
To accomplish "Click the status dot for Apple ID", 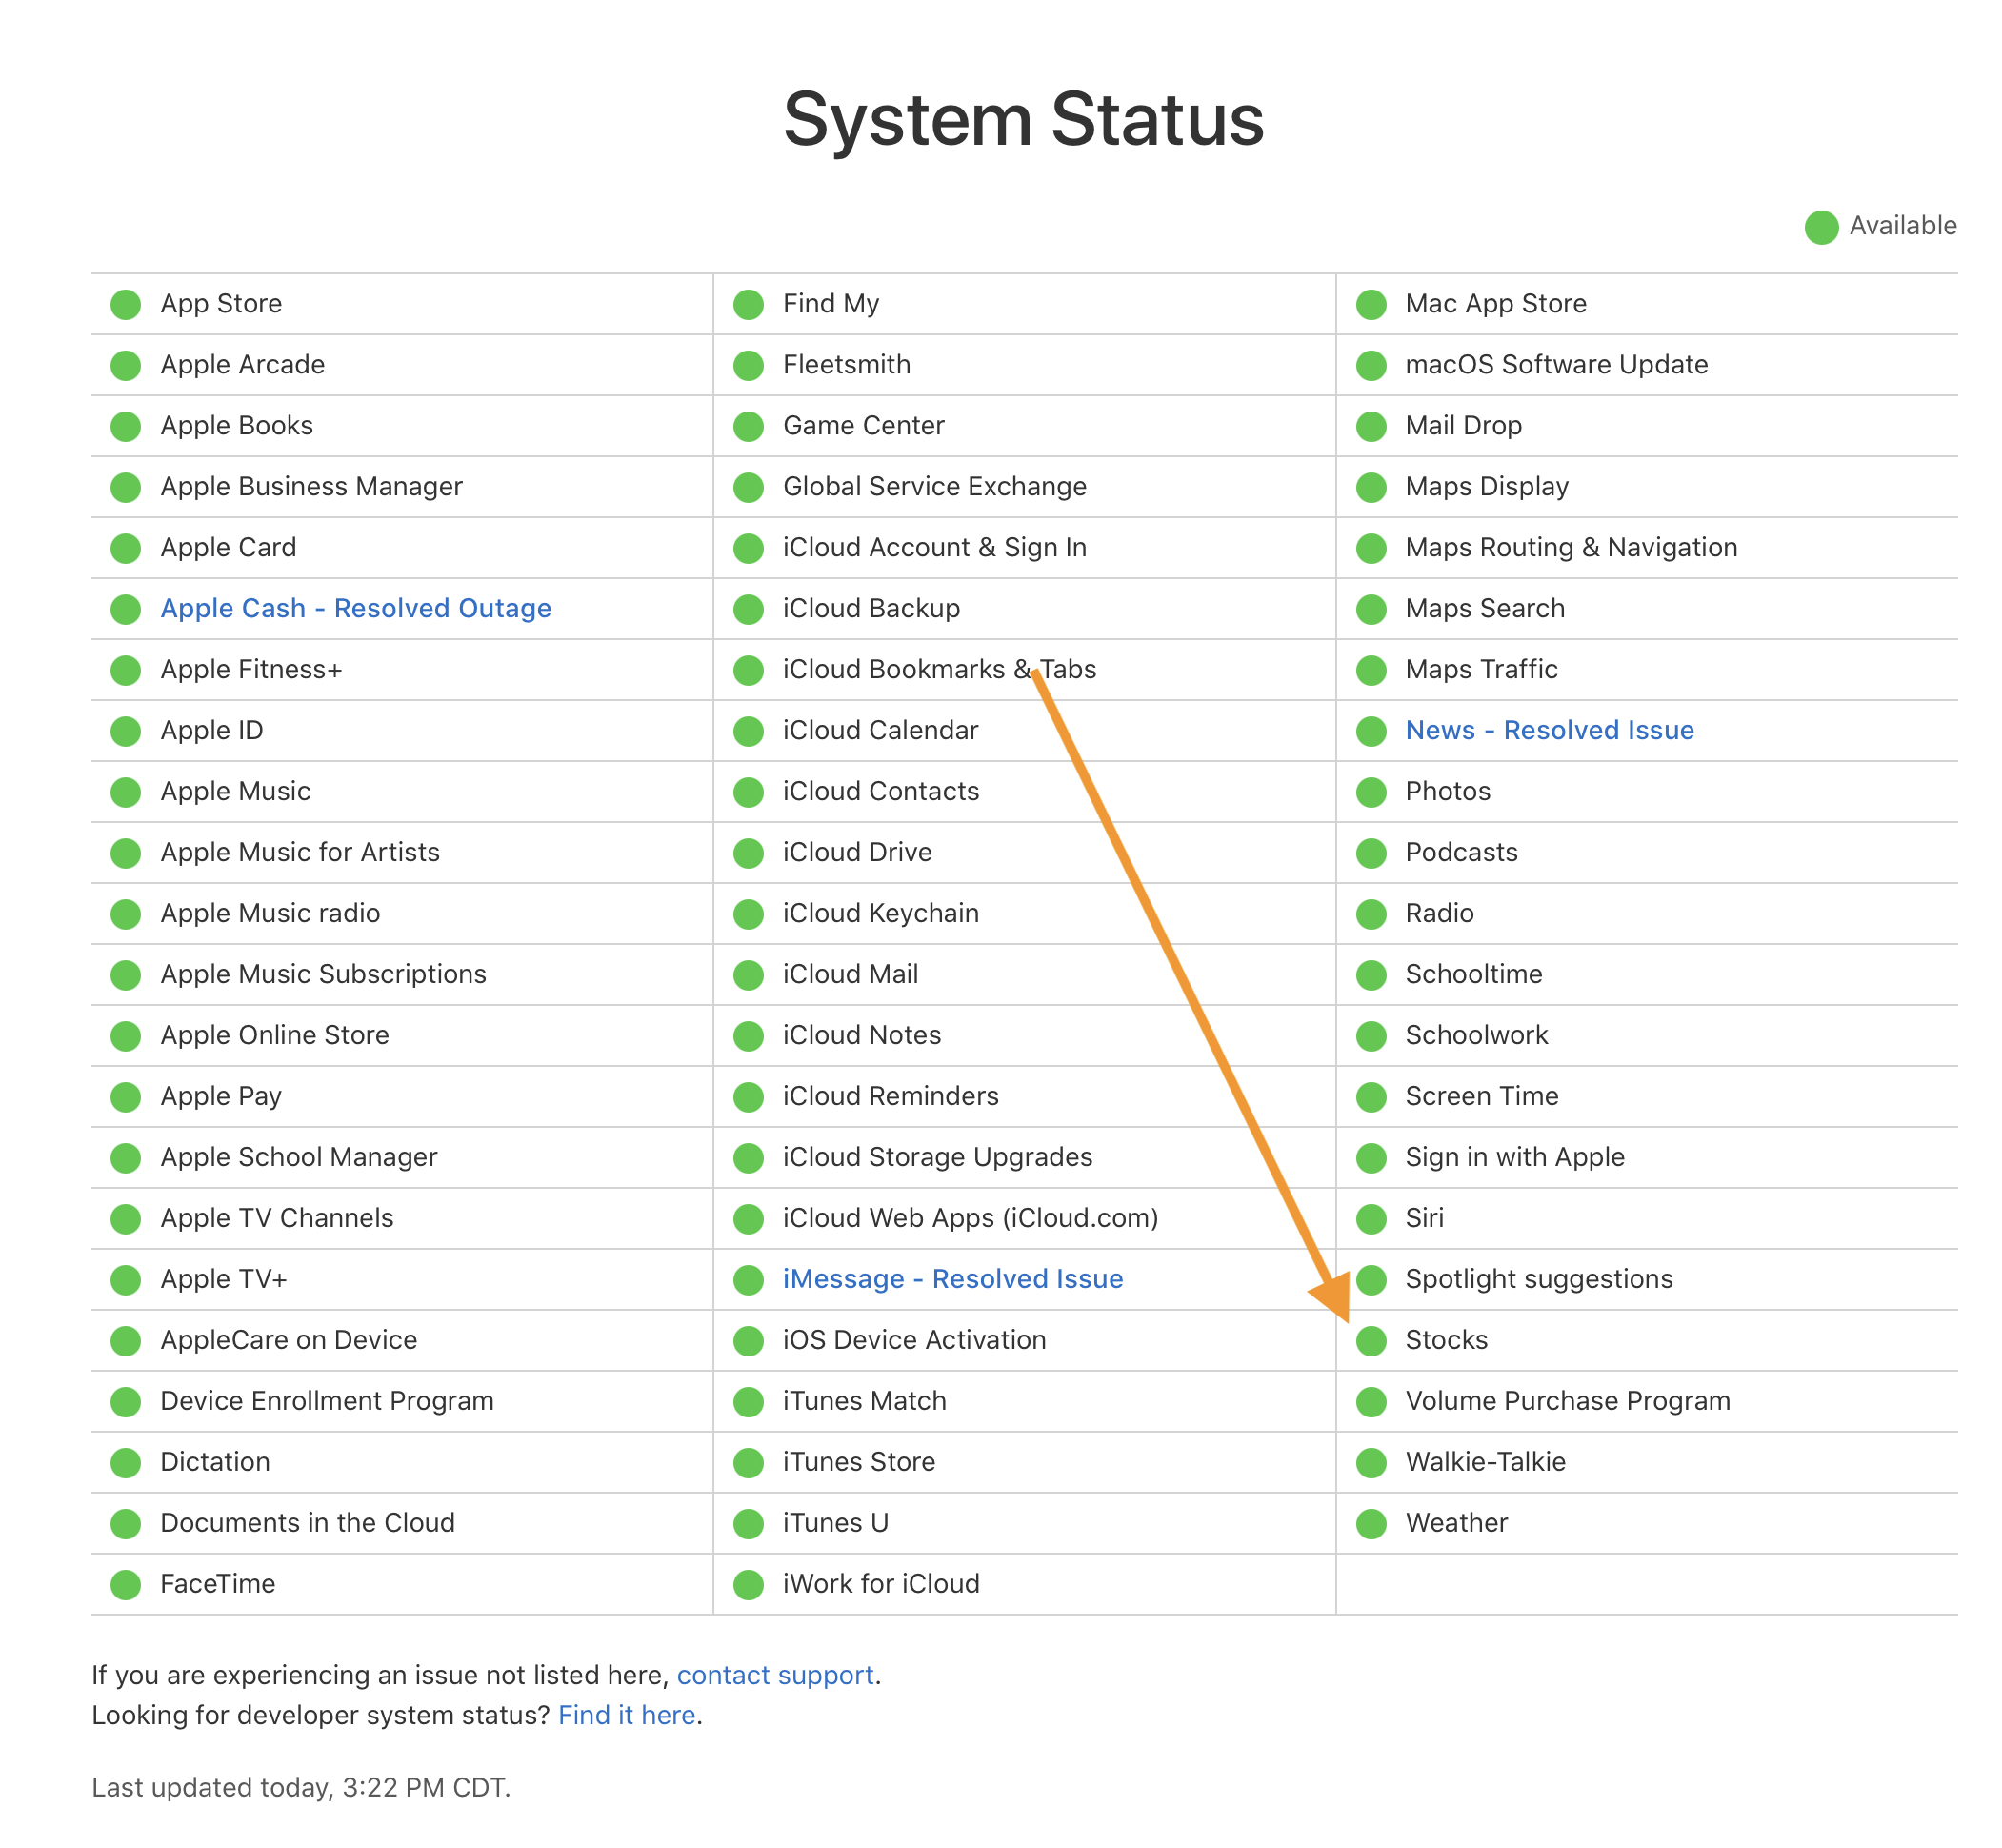I will pos(126,731).
